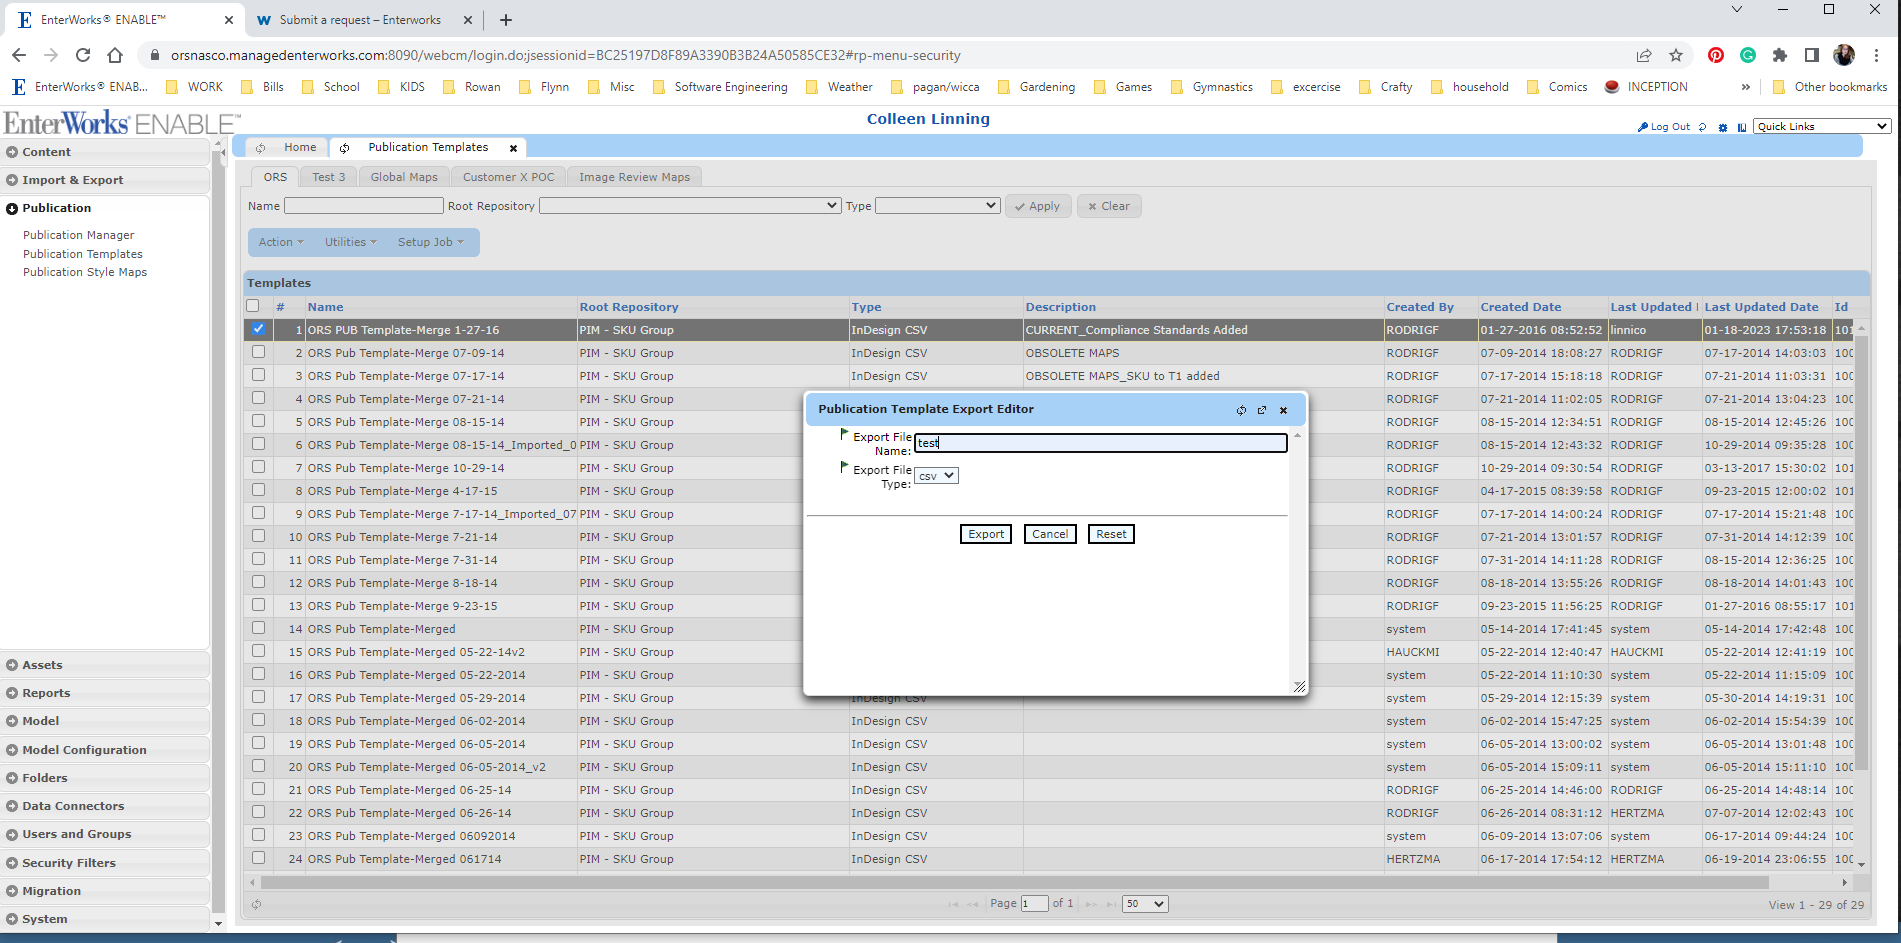
Task: Expand the Action menu
Action: coord(280,242)
